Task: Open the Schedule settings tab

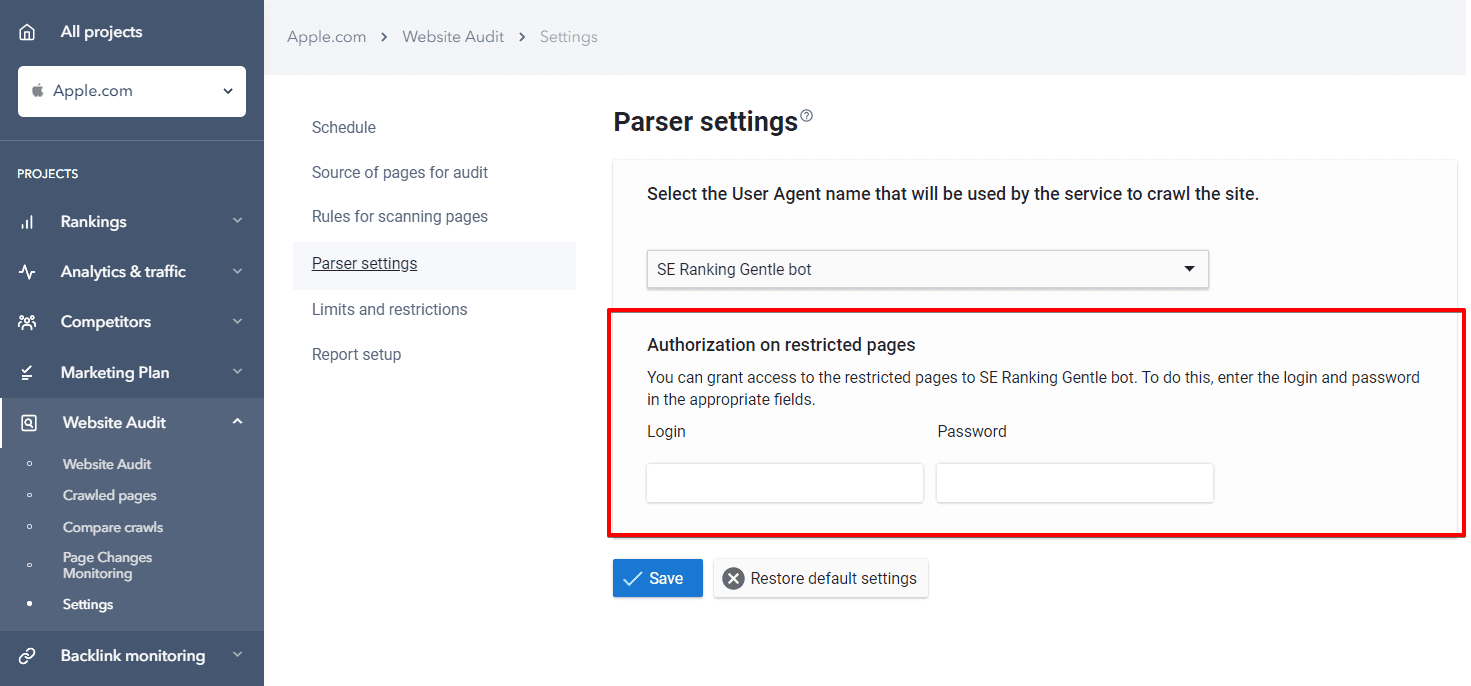Action: click(x=344, y=128)
